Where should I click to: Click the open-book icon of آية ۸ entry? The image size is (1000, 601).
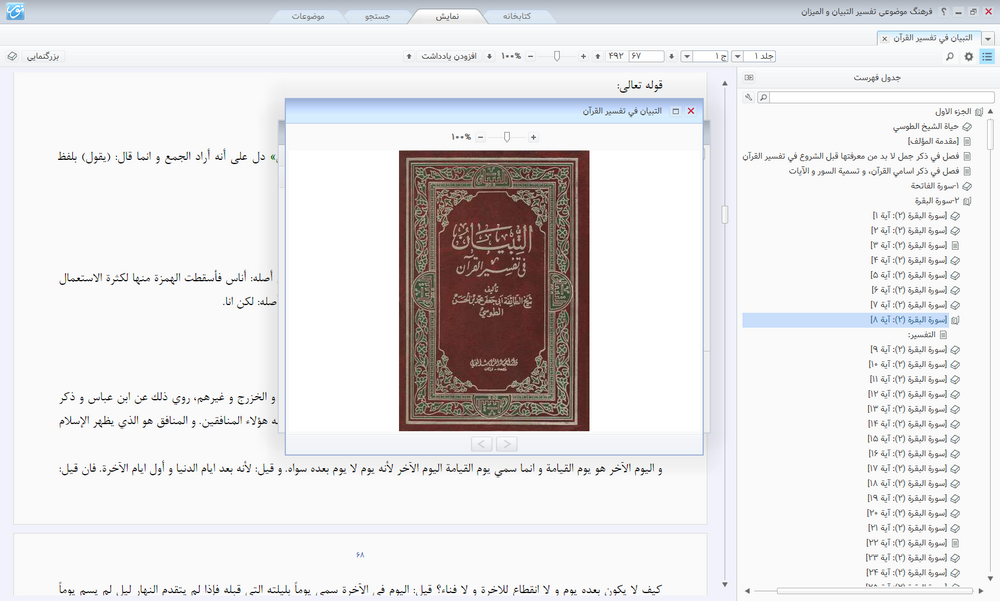(x=955, y=320)
